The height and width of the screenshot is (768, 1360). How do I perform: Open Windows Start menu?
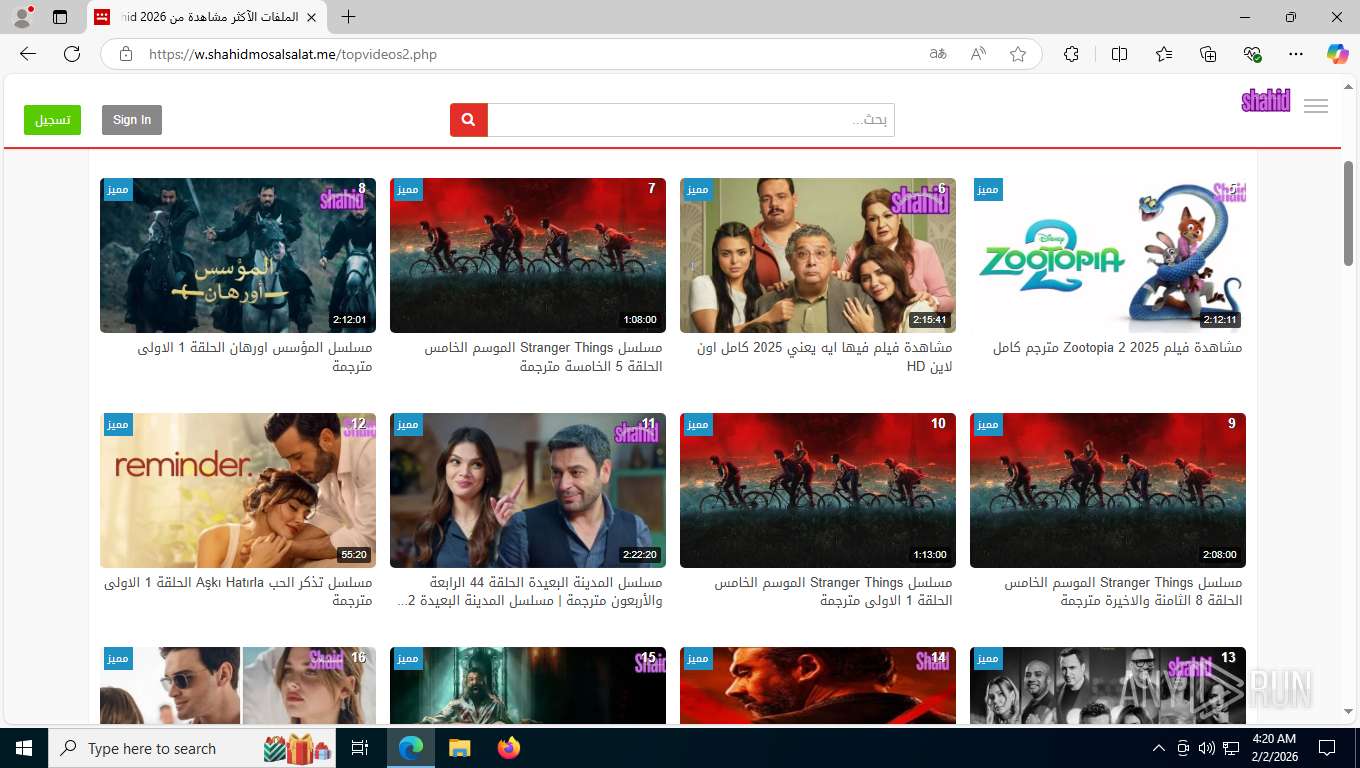pos(23,748)
